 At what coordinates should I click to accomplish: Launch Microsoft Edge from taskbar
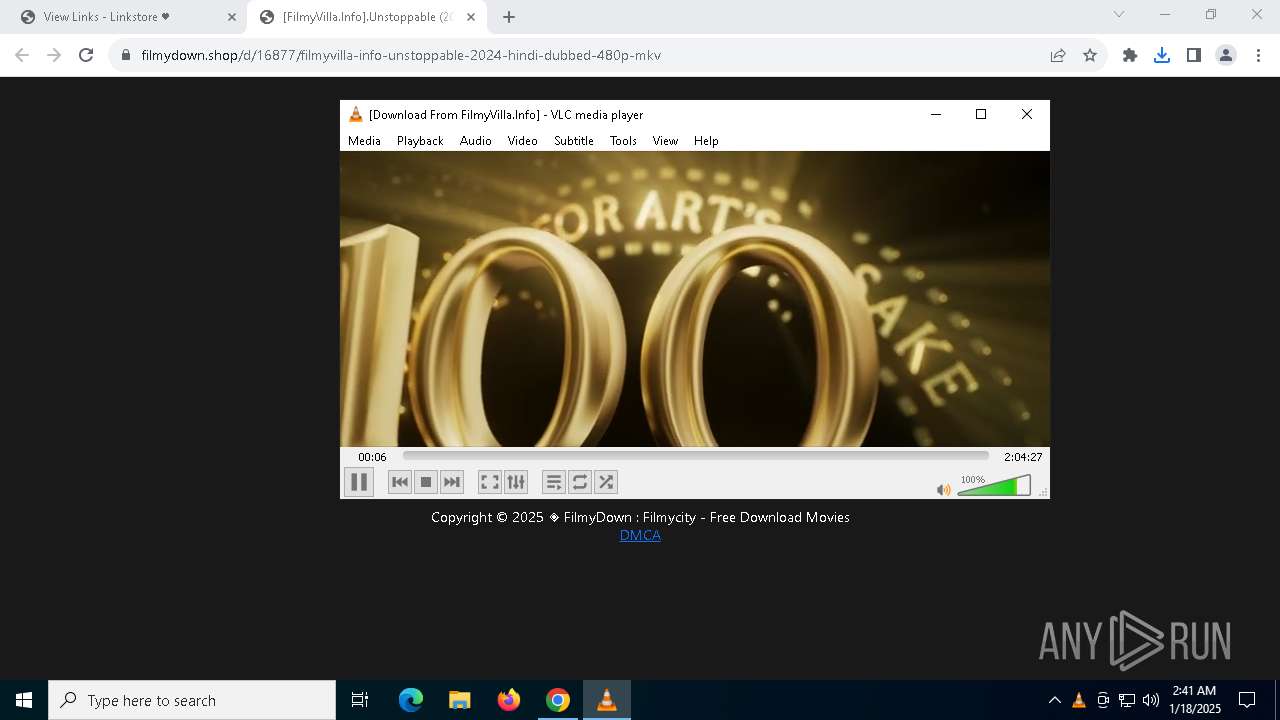click(411, 700)
